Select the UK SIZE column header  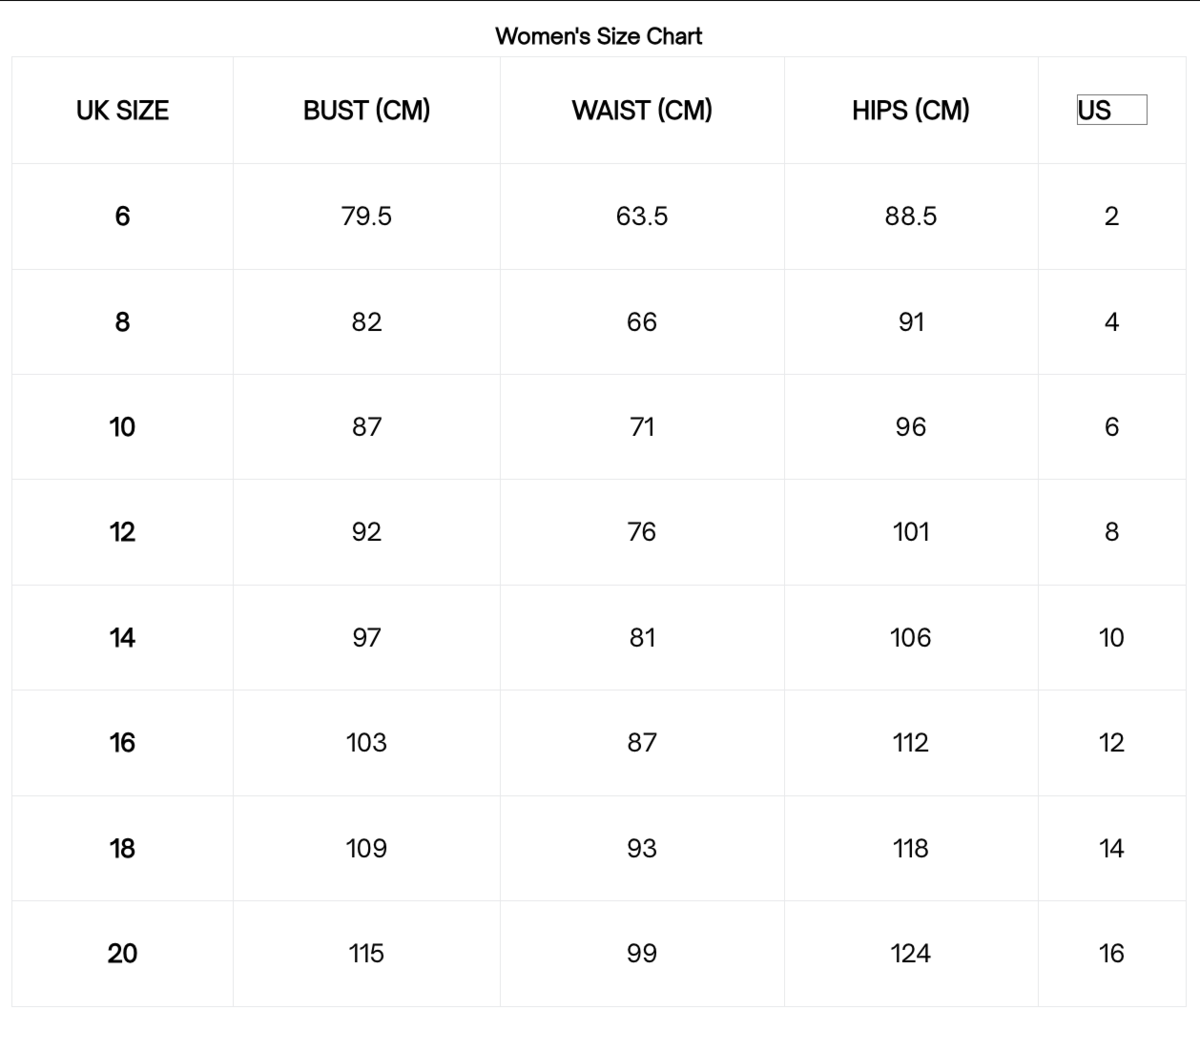click(x=122, y=110)
